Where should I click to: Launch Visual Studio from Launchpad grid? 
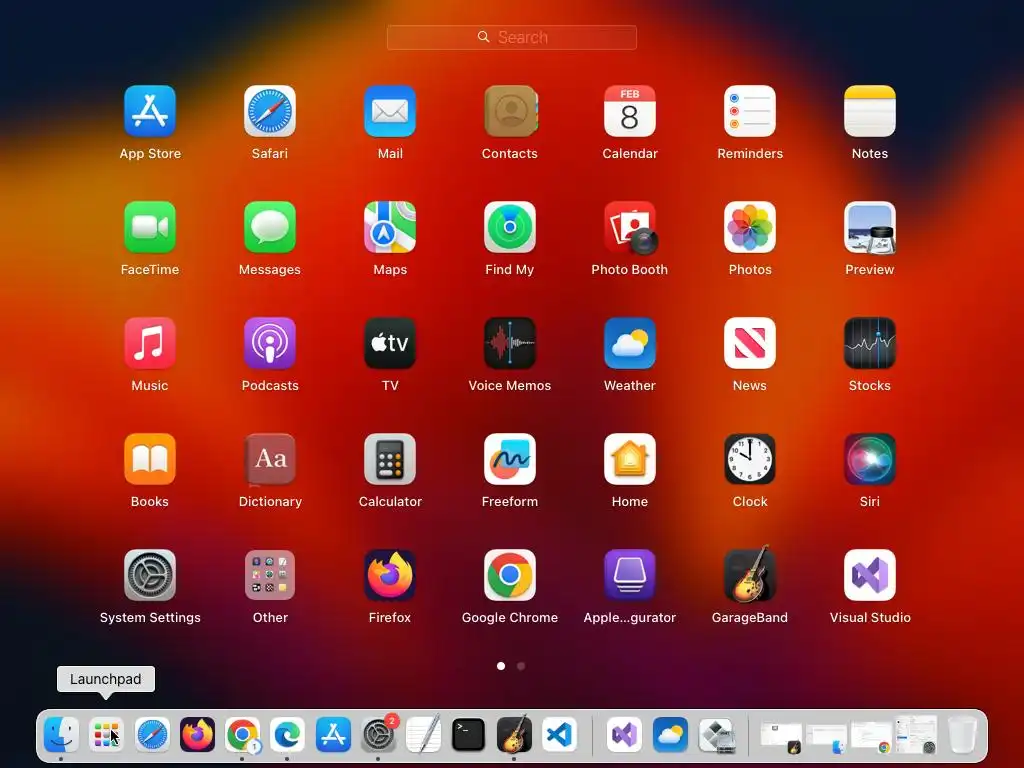pos(870,575)
